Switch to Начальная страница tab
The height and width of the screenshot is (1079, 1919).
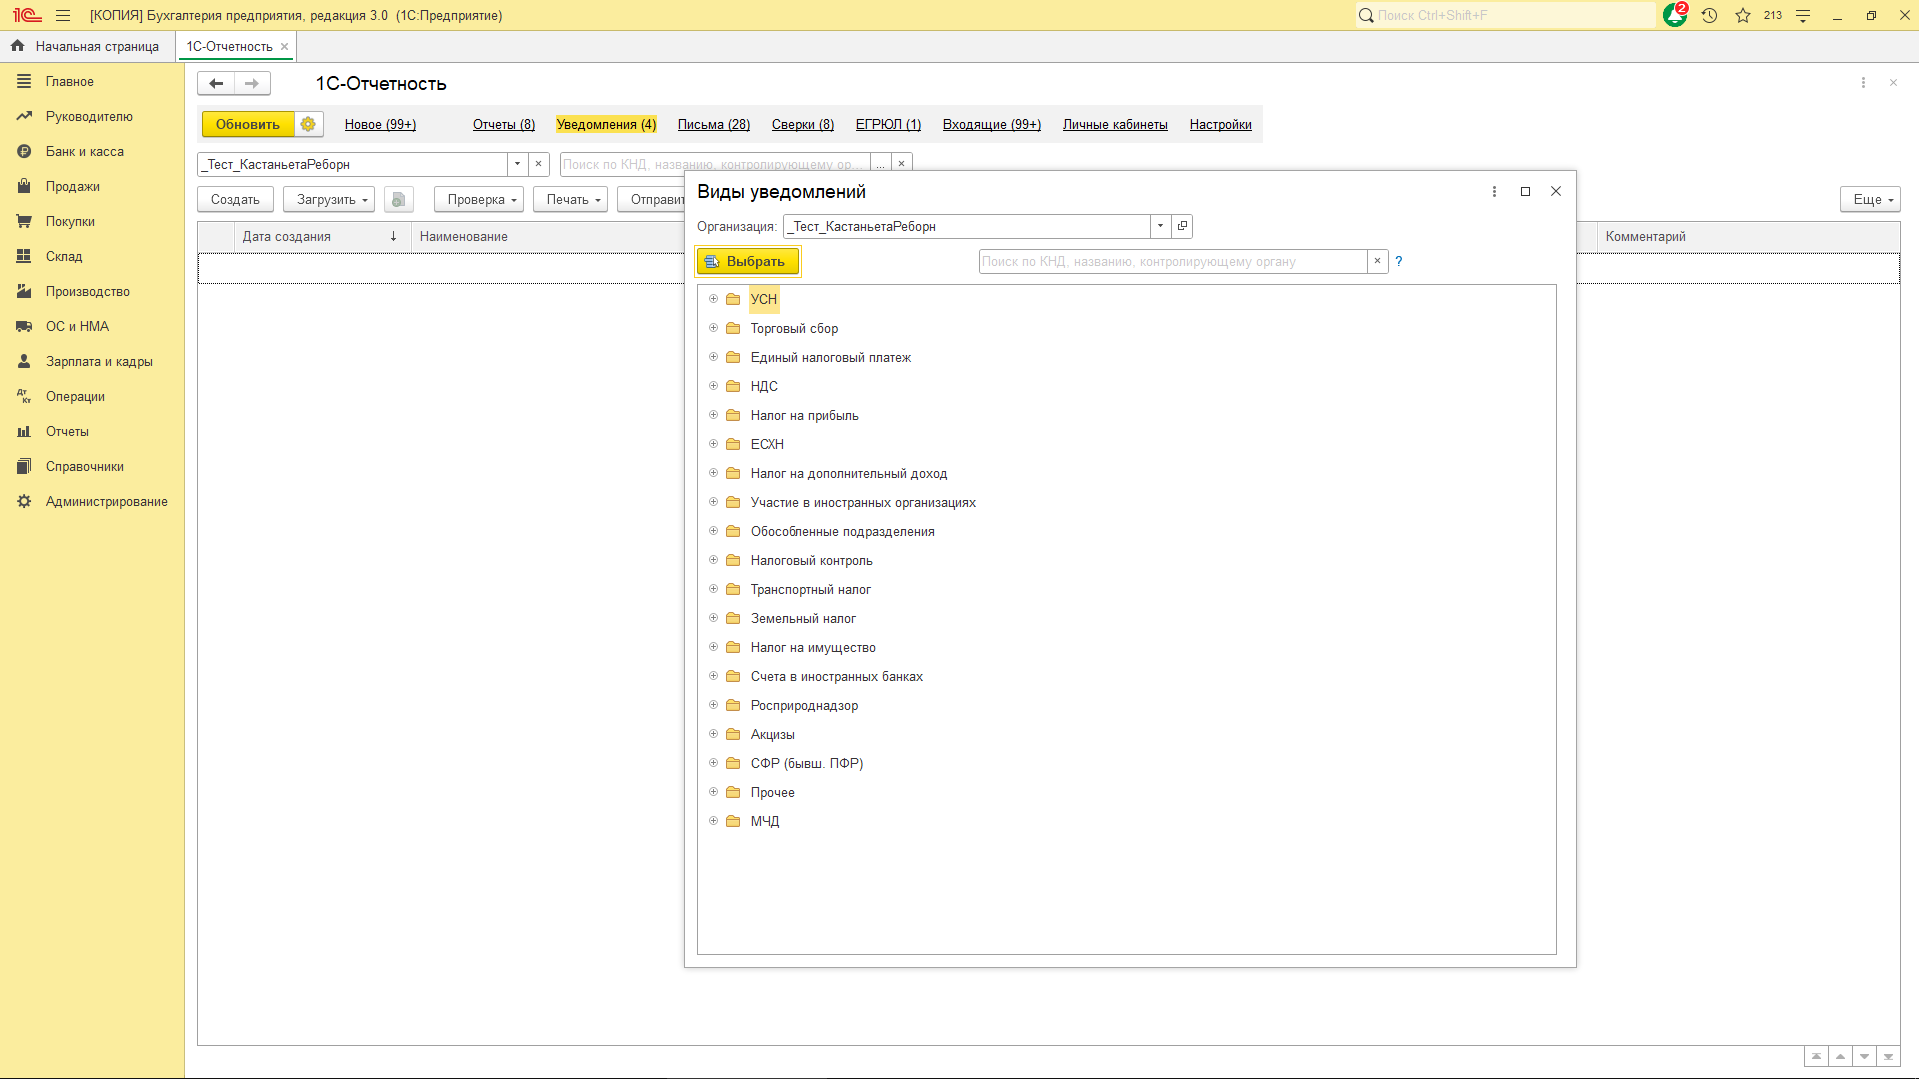(85, 46)
